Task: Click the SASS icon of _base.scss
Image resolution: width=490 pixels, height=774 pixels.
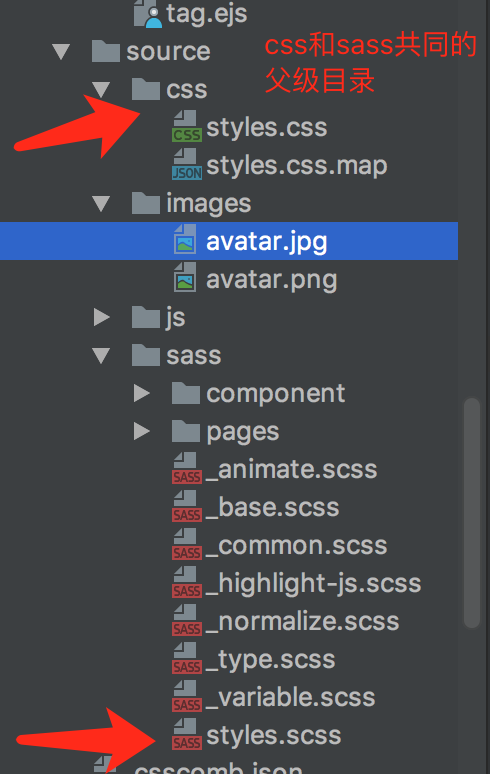Action: click(187, 506)
